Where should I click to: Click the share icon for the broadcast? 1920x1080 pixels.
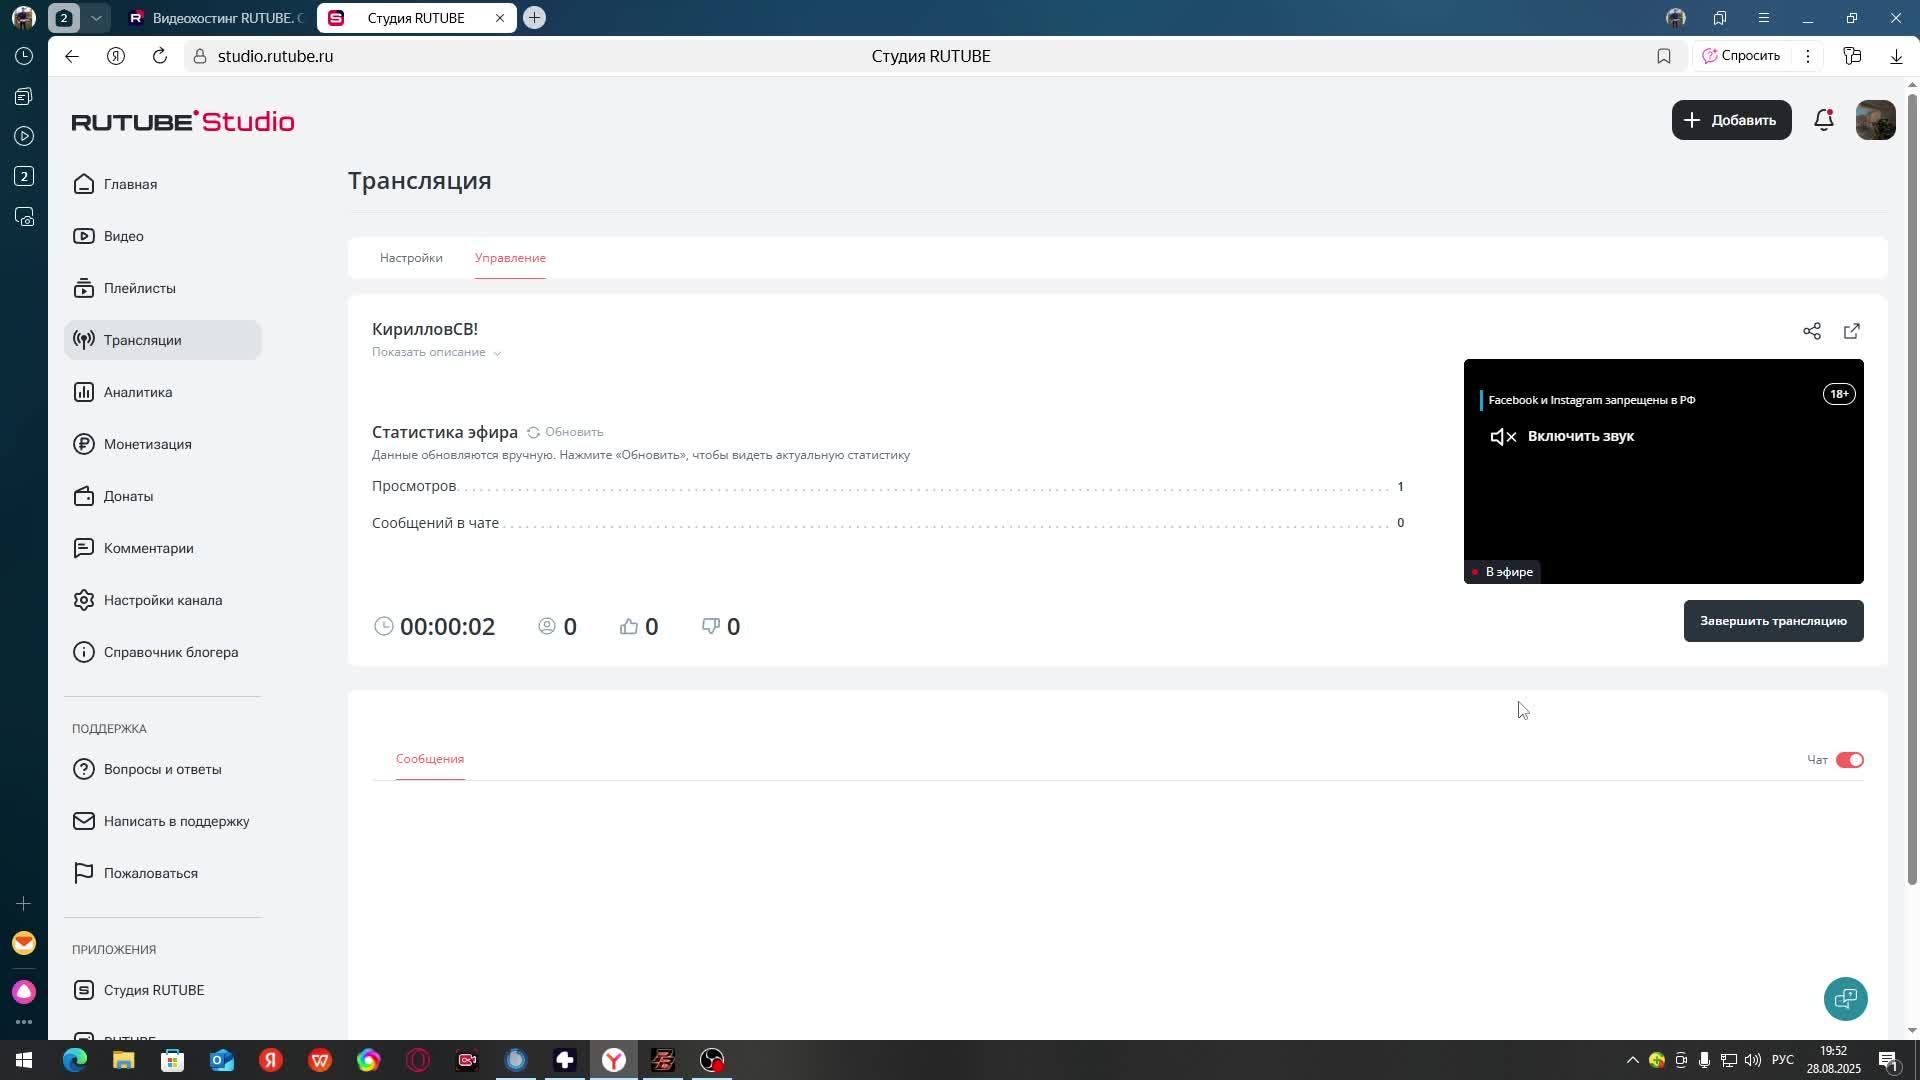1811,331
